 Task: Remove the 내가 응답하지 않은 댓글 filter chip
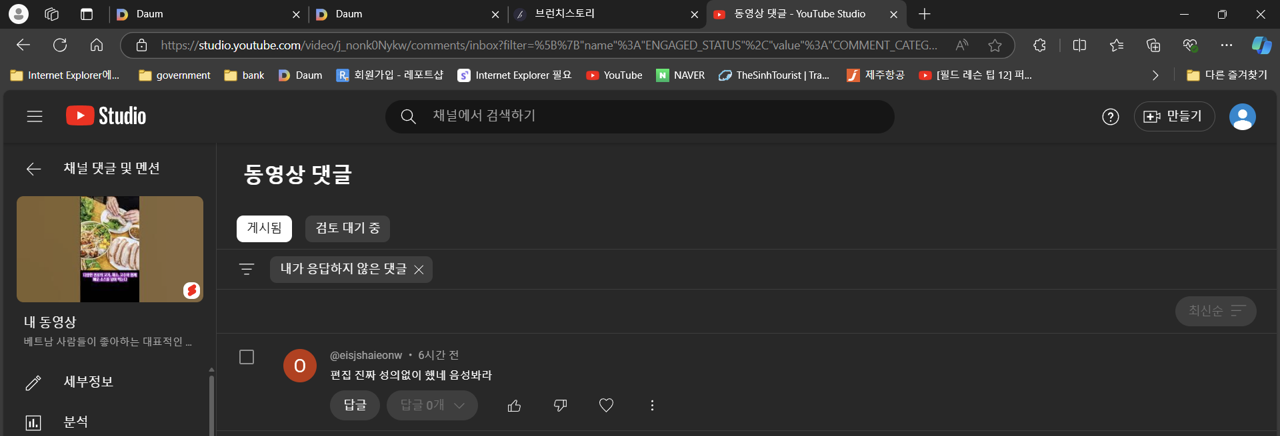pos(419,269)
